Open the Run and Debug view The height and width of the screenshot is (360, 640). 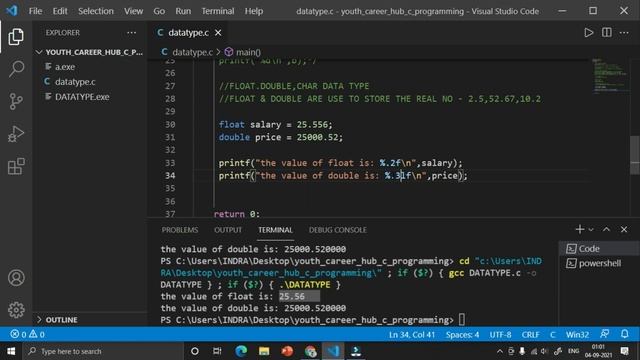coord(16,134)
